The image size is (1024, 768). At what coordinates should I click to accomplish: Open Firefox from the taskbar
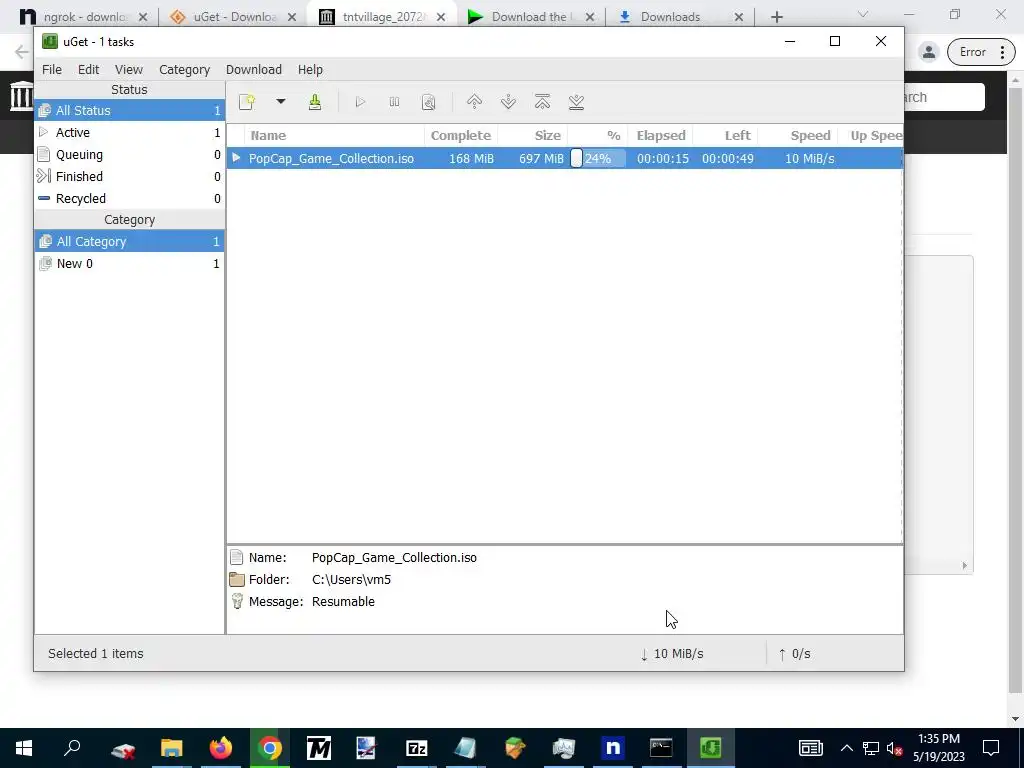221,748
